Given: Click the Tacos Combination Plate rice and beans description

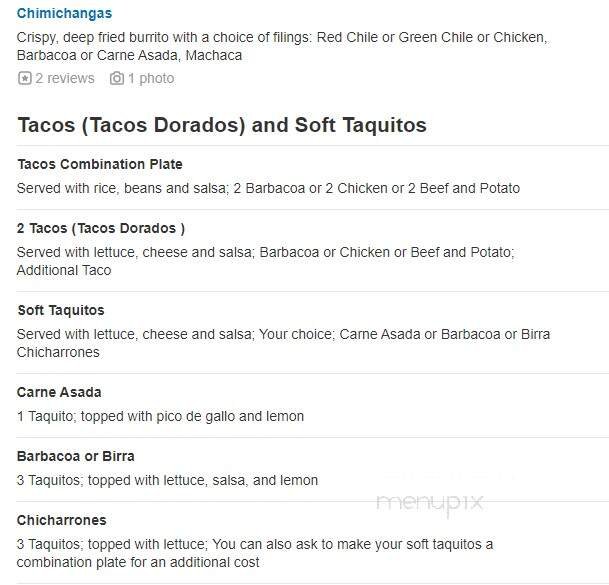Looking at the screenshot, I should [x=268, y=188].
